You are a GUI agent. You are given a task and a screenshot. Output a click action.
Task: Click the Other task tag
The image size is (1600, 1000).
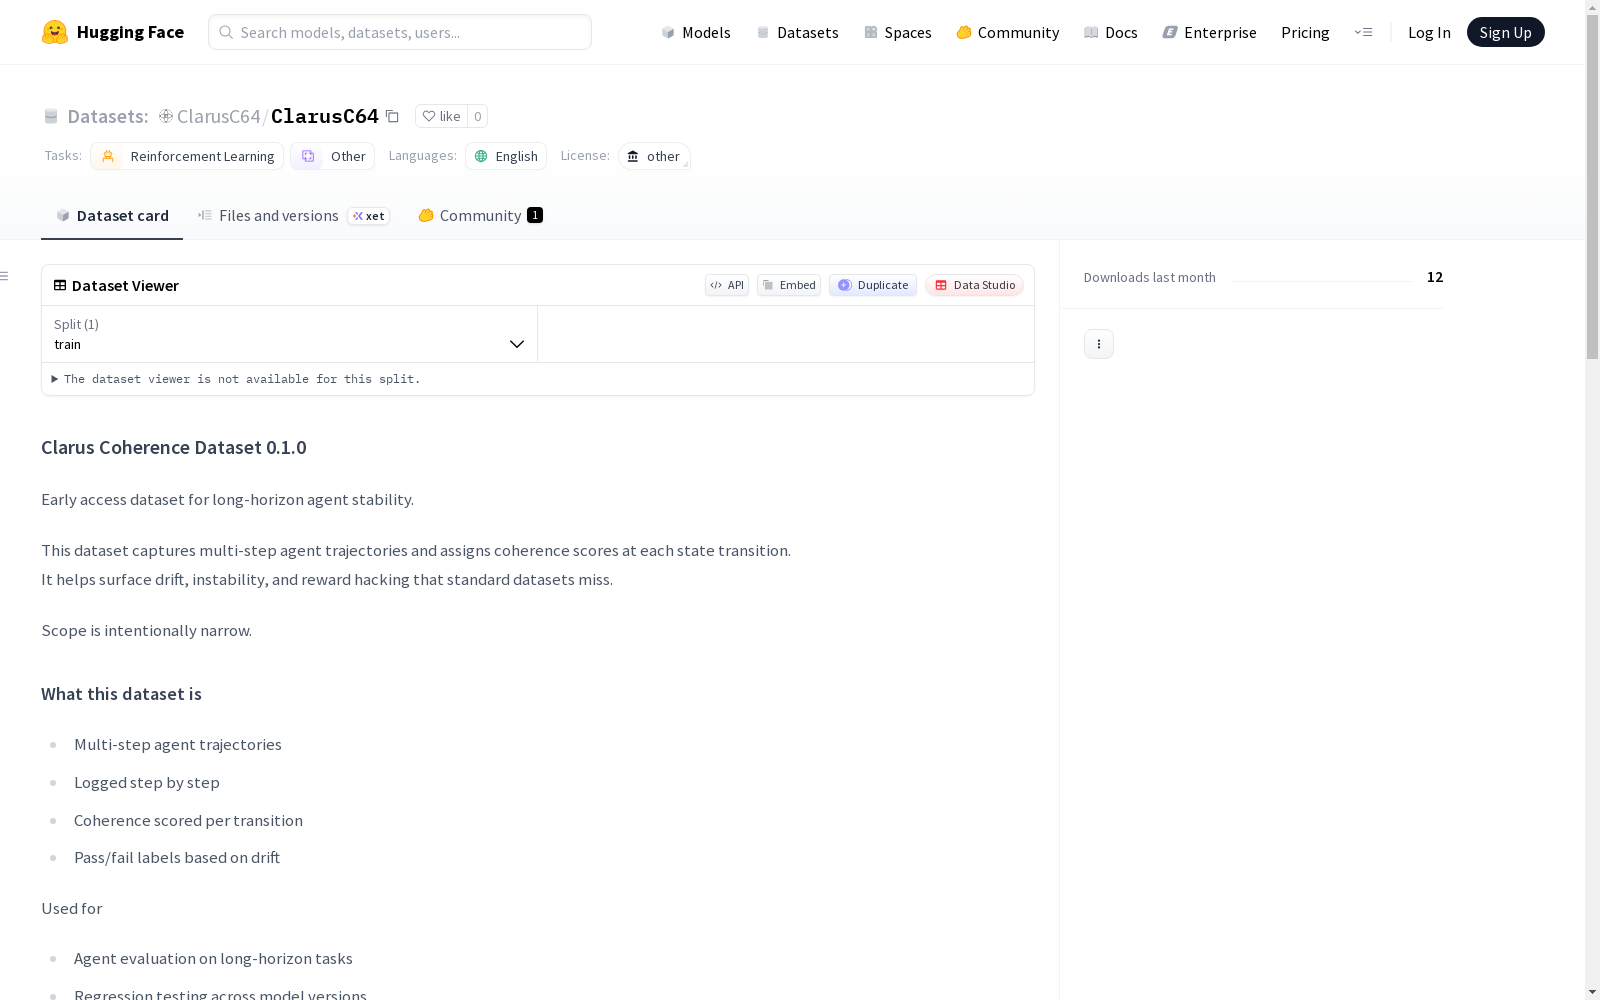click(x=332, y=156)
